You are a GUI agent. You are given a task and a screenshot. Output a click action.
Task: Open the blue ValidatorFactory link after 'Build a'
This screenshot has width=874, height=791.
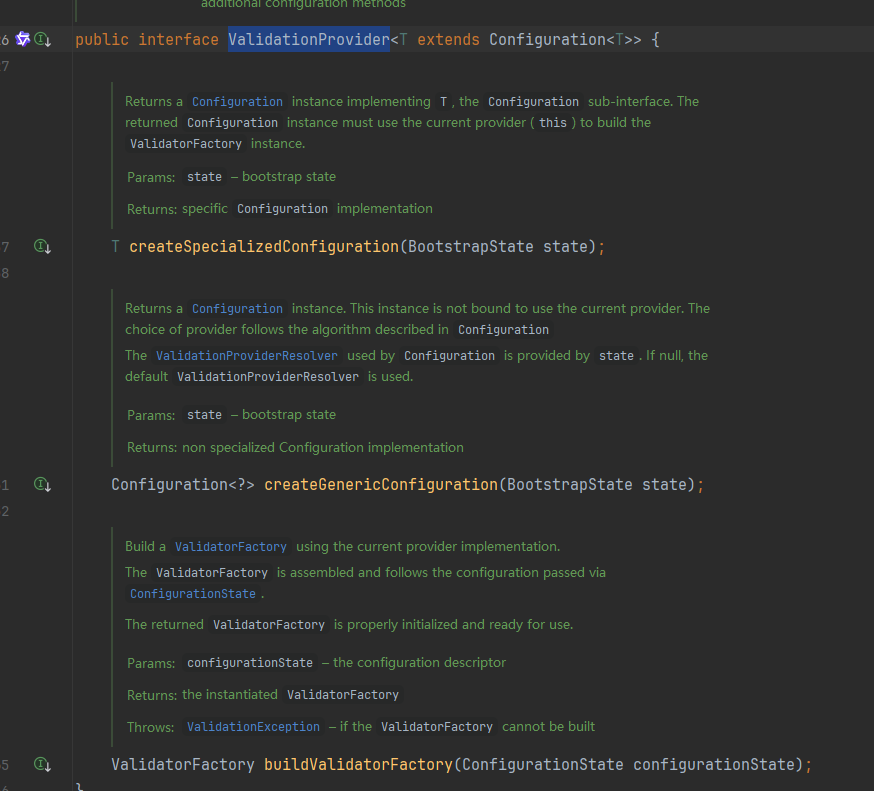tap(231, 546)
